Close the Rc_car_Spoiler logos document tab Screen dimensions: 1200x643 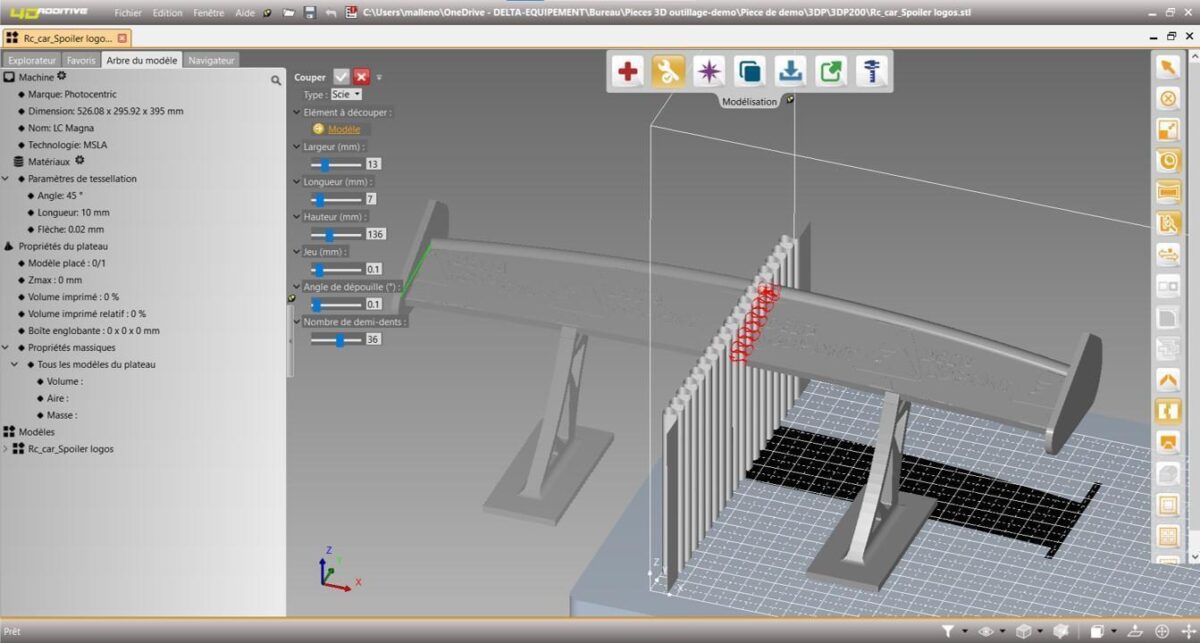click(122, 38)
